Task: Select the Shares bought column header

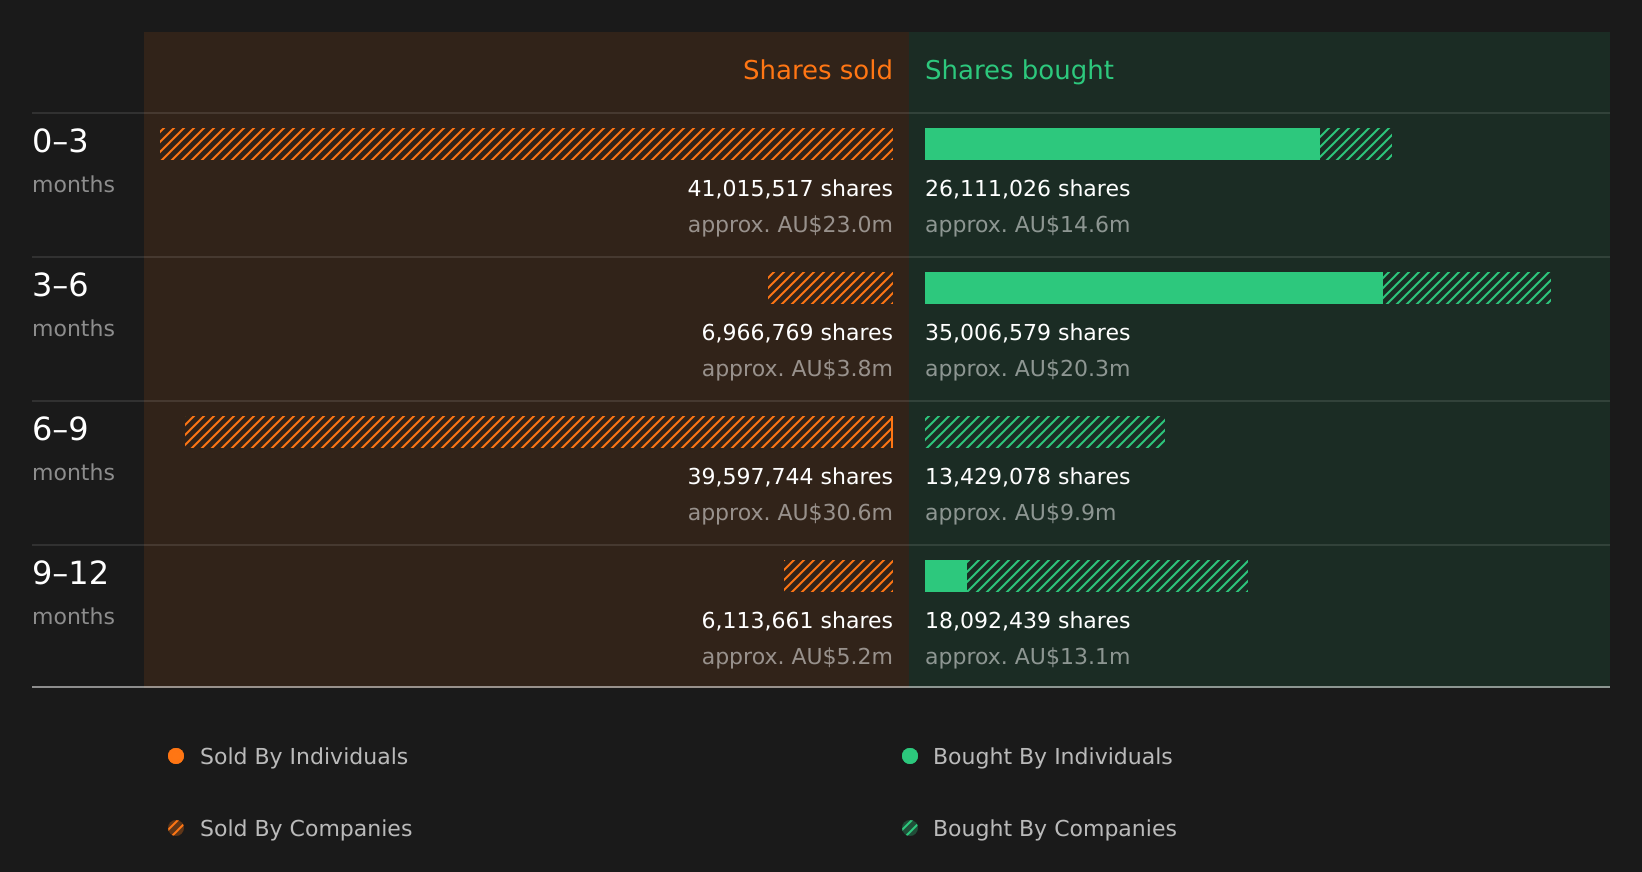Action: [1019, 70]
